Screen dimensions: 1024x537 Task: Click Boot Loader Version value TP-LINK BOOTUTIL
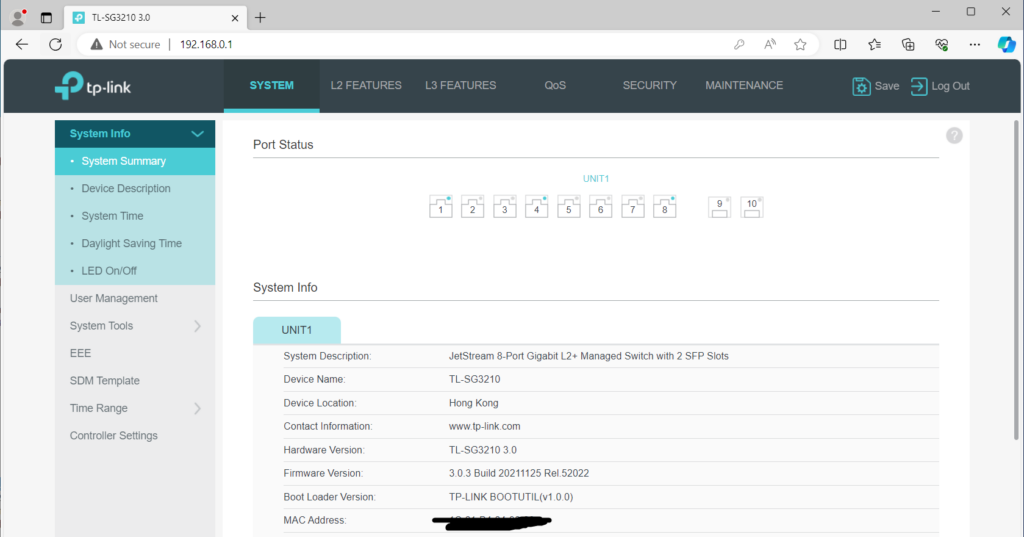click(511, 497)
